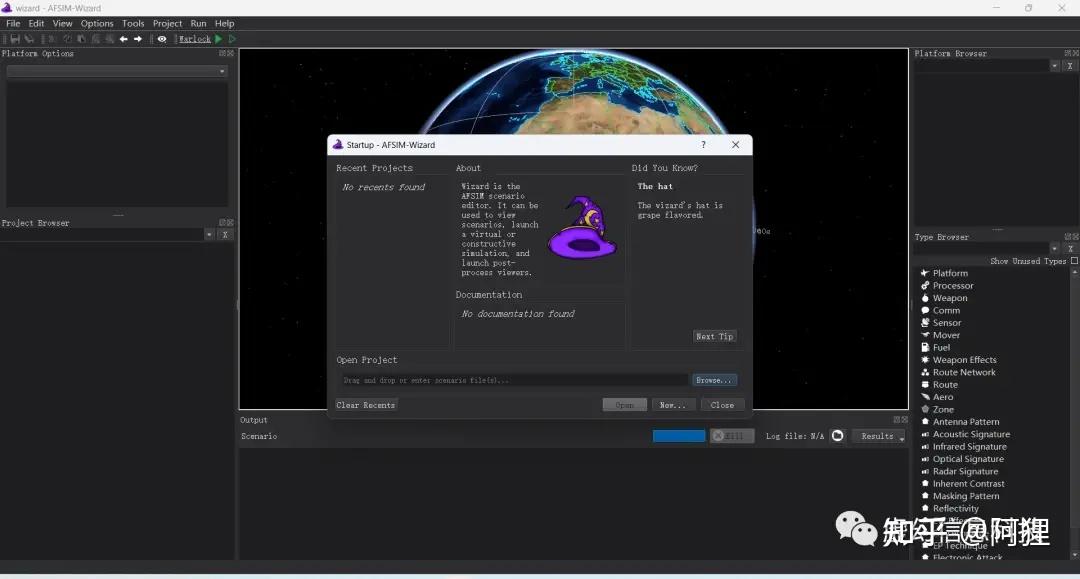Open the Help menu
Screen dimensions: 1080x579
(225, 23)
